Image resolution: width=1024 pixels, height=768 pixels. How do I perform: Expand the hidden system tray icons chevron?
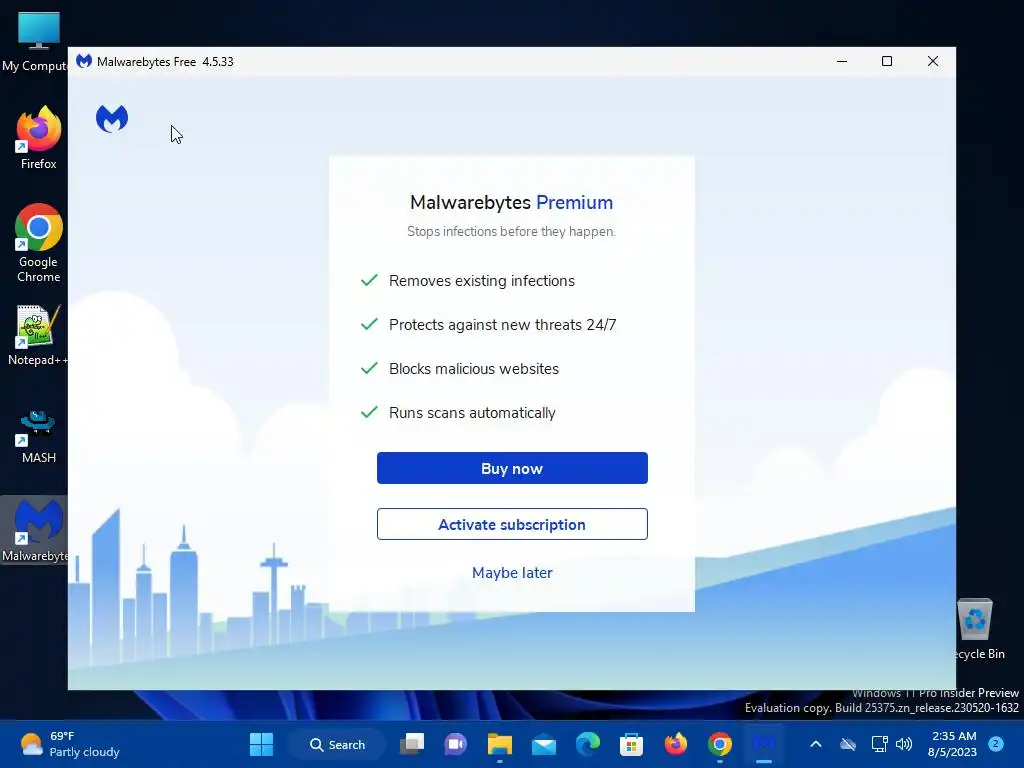click(x=816, y=744)
